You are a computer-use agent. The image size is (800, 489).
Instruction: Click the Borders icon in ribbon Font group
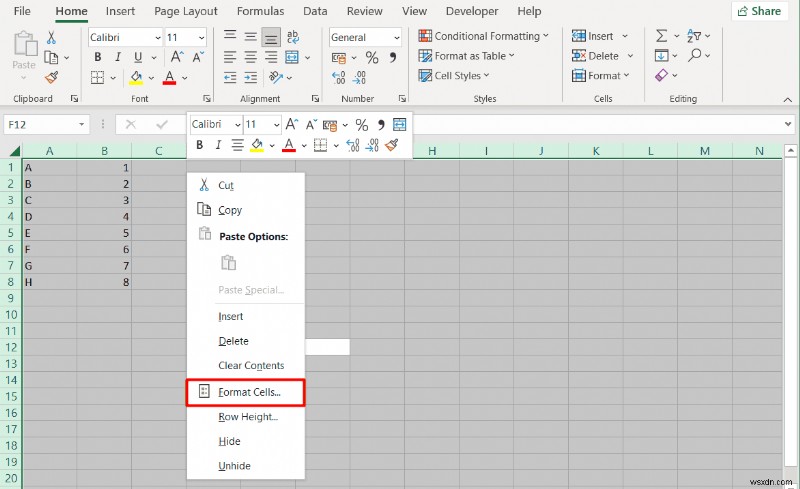(97, 78)
